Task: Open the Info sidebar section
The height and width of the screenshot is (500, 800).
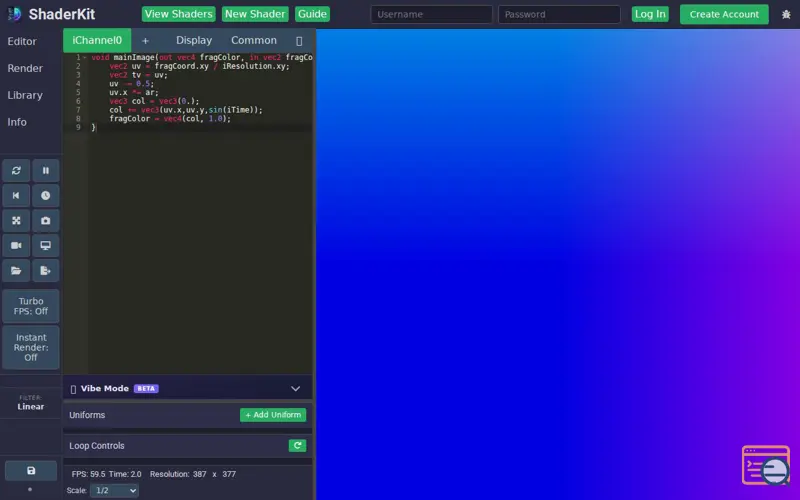Action: point(17,122)
